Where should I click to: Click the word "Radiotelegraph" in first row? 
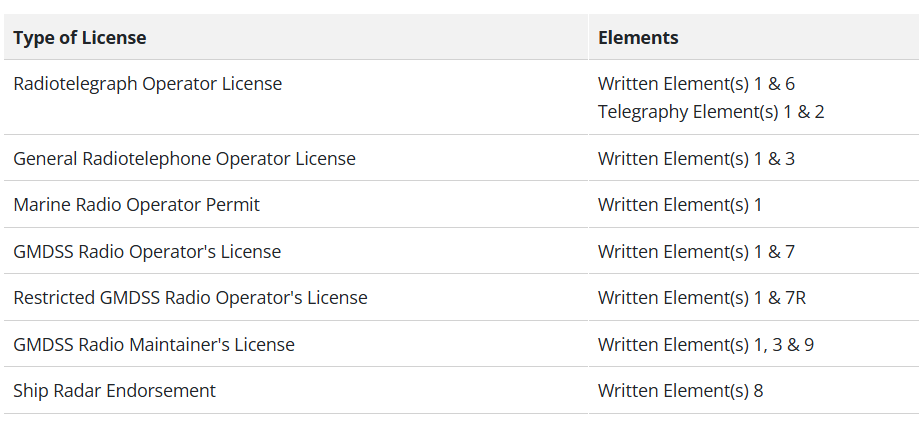pos(75,84)
